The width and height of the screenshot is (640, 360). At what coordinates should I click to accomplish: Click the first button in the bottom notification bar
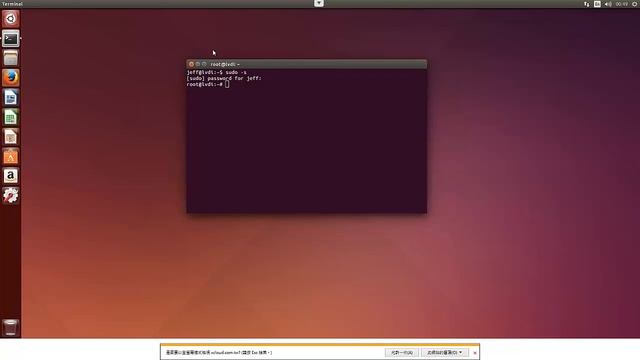402,352
